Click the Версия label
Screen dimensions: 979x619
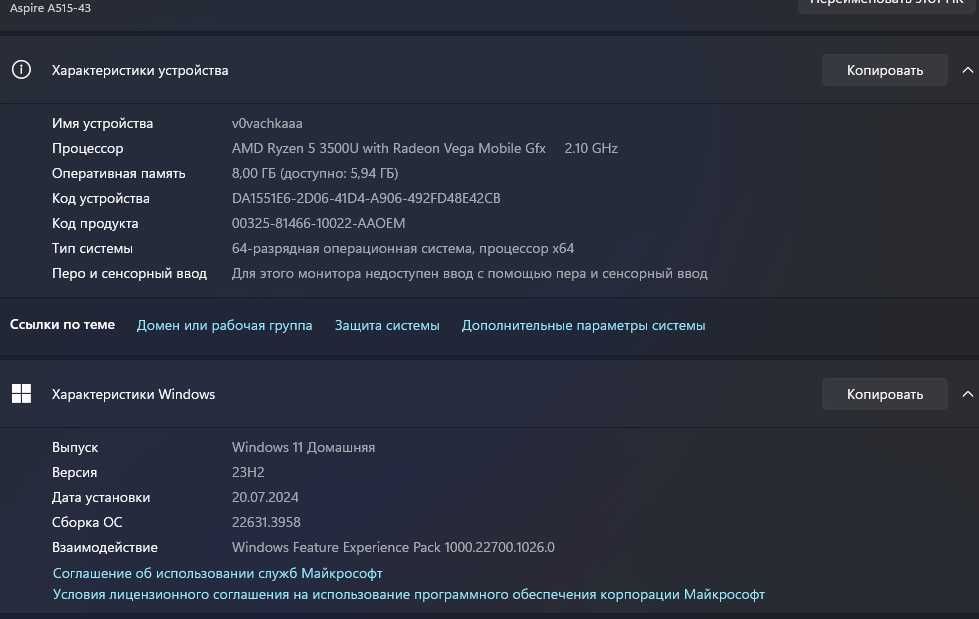(x=74, y=472)
